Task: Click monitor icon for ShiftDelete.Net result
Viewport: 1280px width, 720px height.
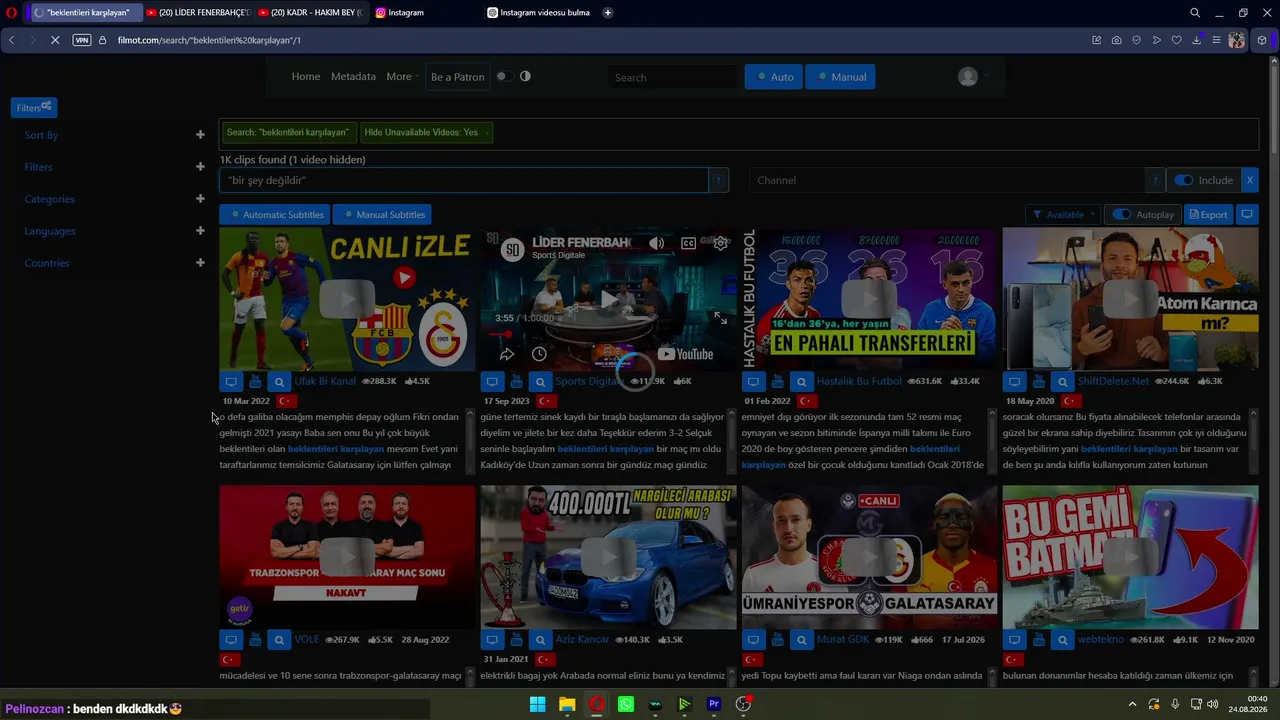Action: pos(1014,381)
